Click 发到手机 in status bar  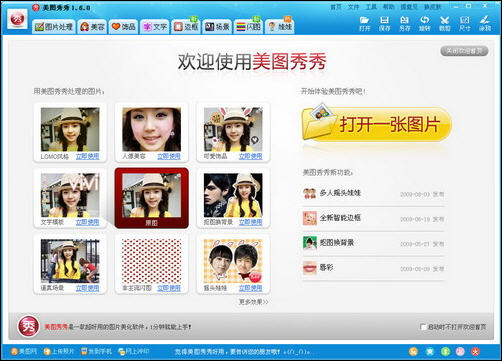click(96, 351)
